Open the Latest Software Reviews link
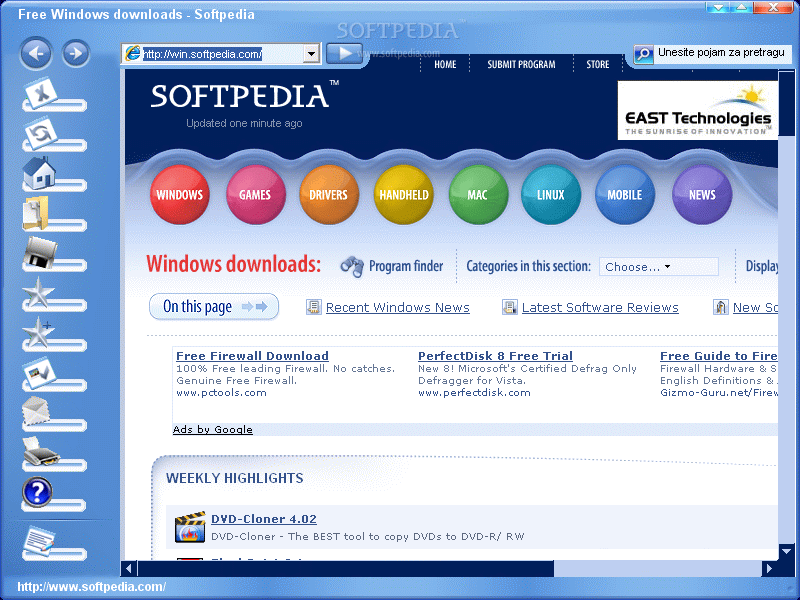The width and height of the screenshot is (800, 600). coord(600,308)
